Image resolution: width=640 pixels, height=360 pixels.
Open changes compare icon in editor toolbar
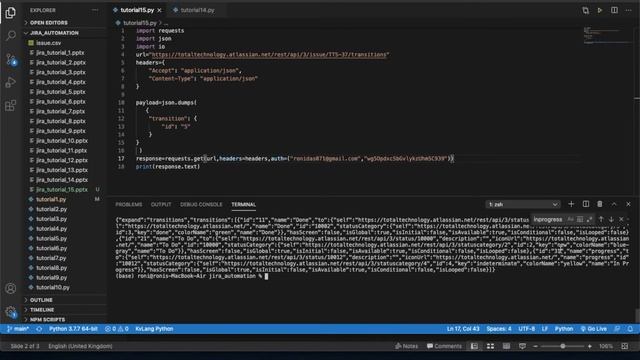pyautogui.click(x=585, y=10)
